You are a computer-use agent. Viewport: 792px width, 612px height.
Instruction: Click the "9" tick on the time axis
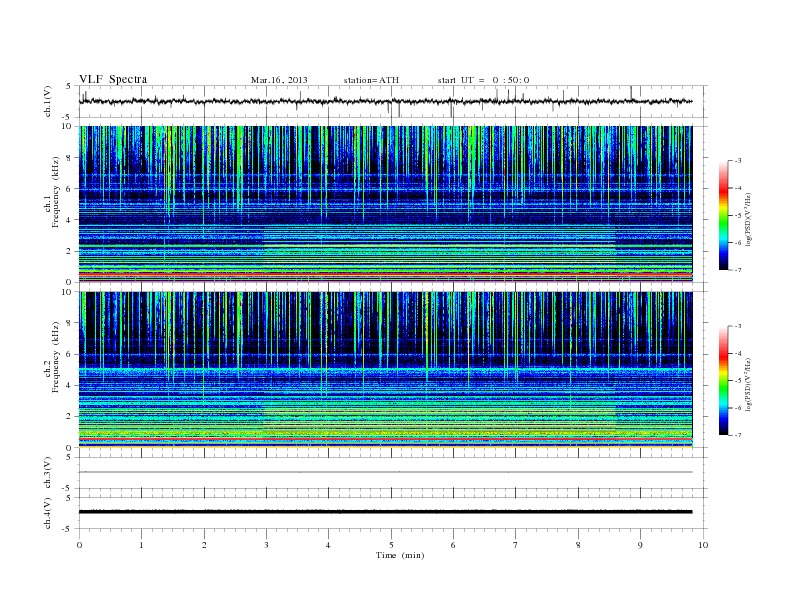point(640,545)
